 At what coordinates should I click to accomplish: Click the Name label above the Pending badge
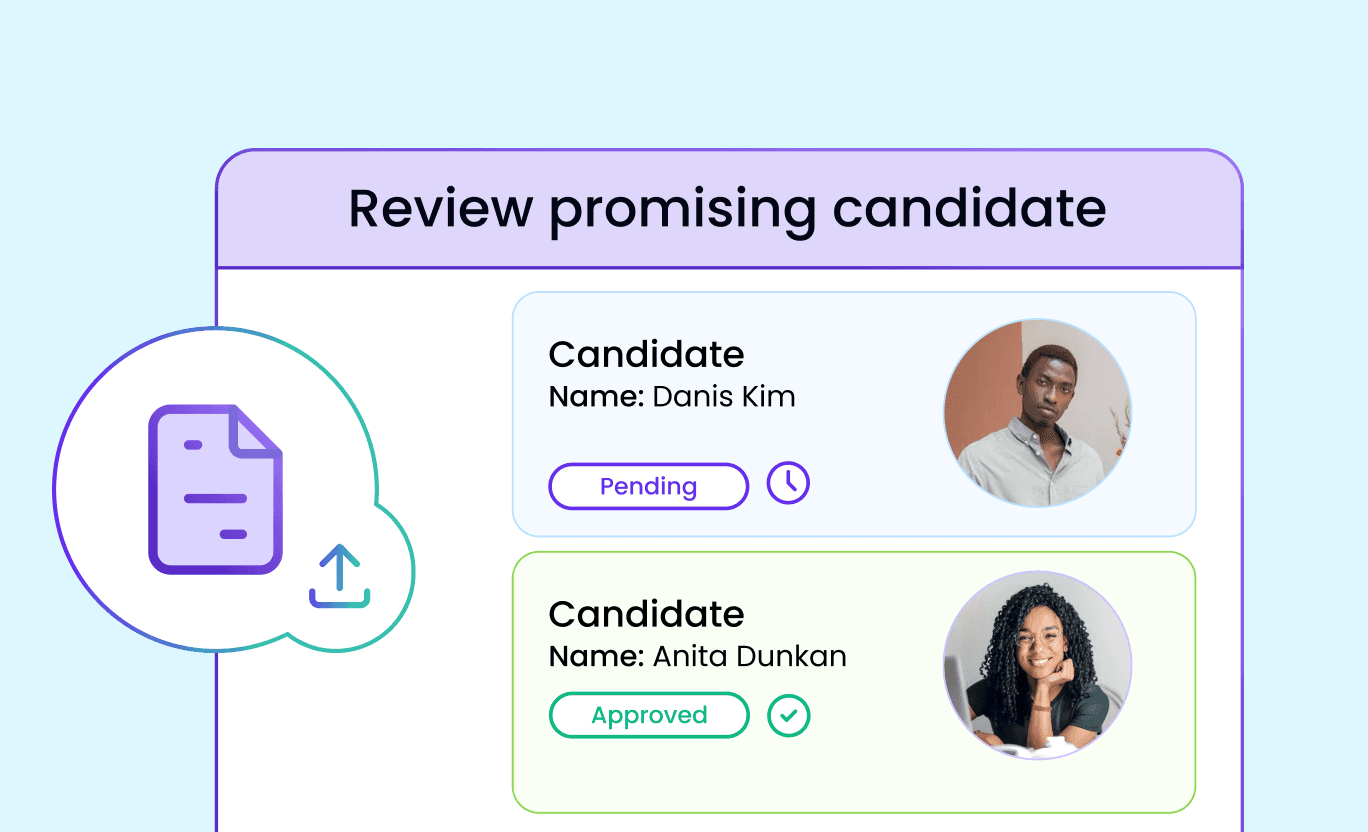pyautogui.click(x=596, y=397)
